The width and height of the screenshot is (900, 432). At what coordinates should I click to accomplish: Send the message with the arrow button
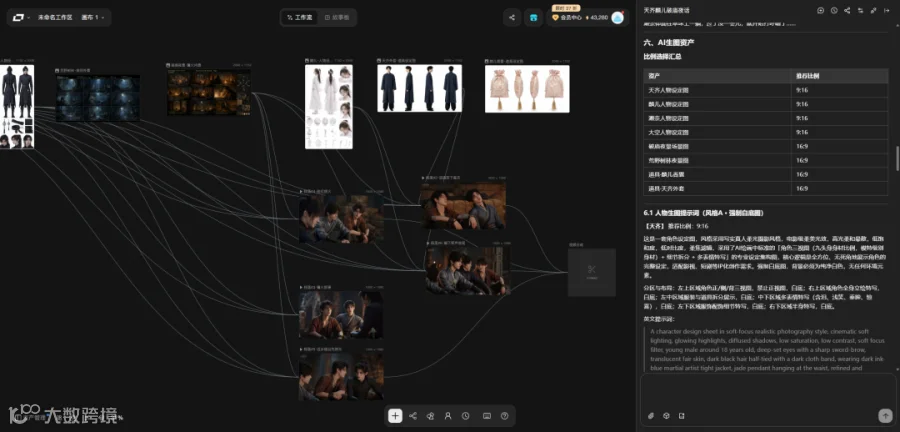click(885, 415)
